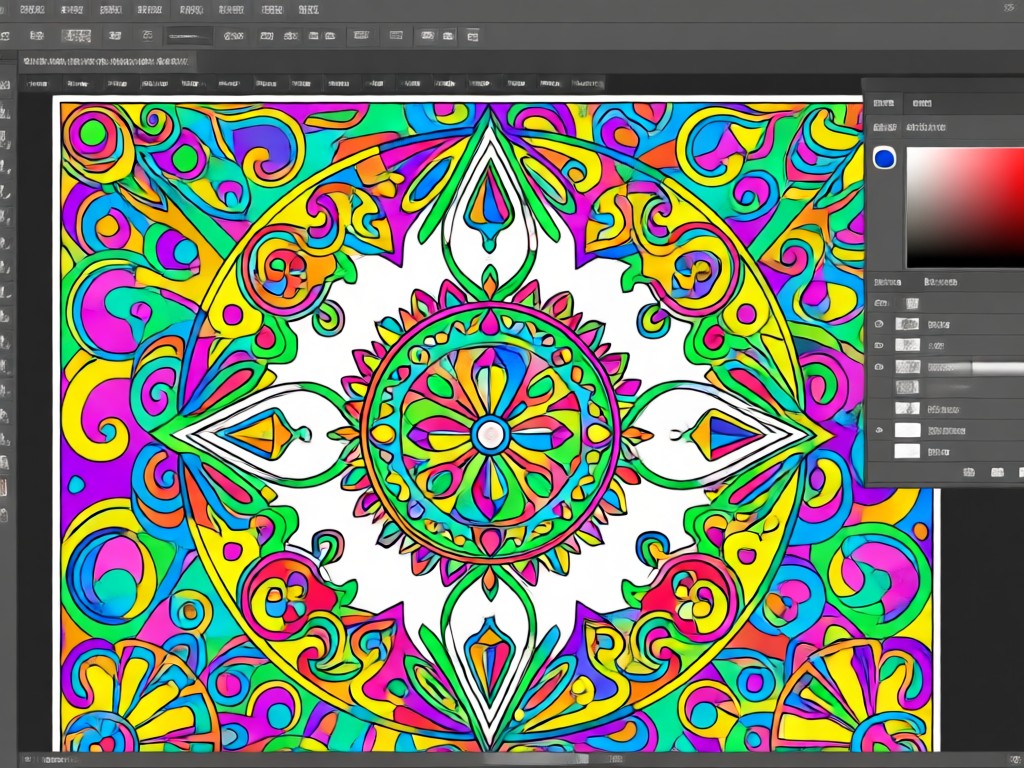Open the last menu in the menu bar
Image resolution: width=1024 pixels, height=768 pixels.
[308, 10]
